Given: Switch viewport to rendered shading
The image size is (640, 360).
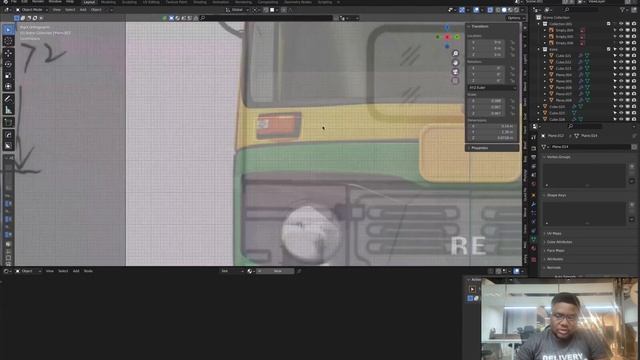Looking at the screenshot, I should [x=517, y=10].
